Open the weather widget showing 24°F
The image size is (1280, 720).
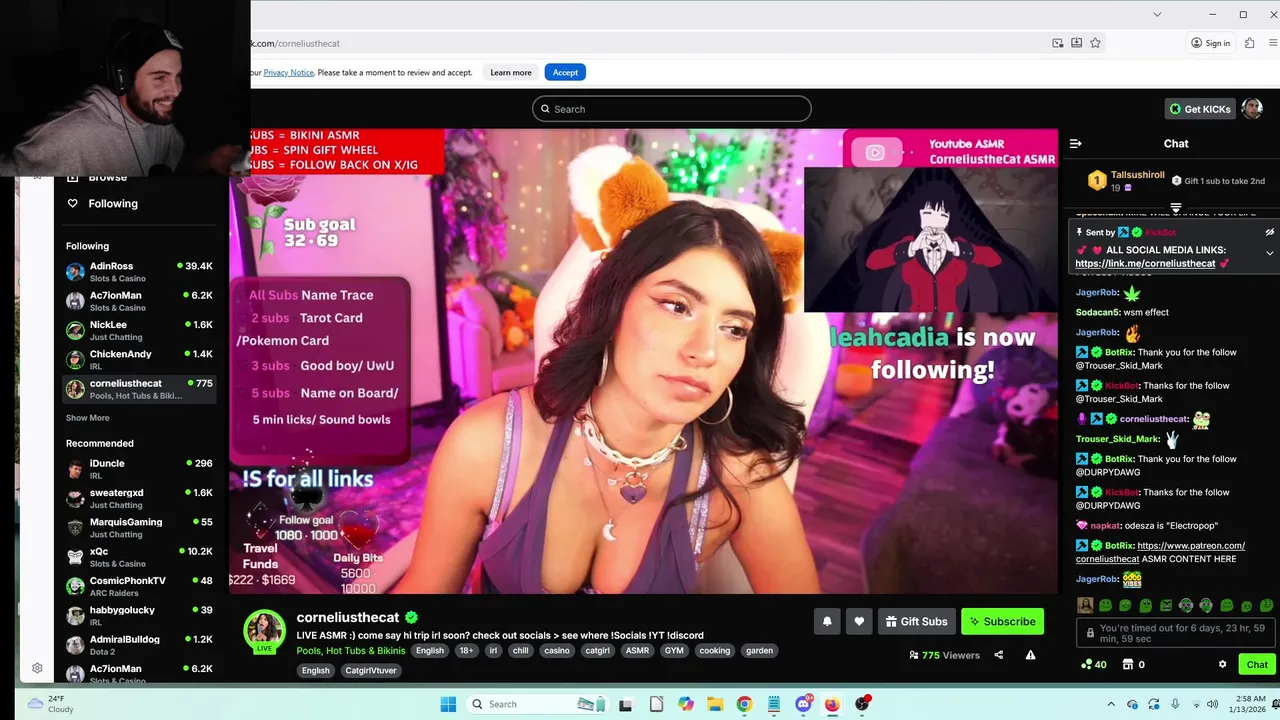coord(50,704)
